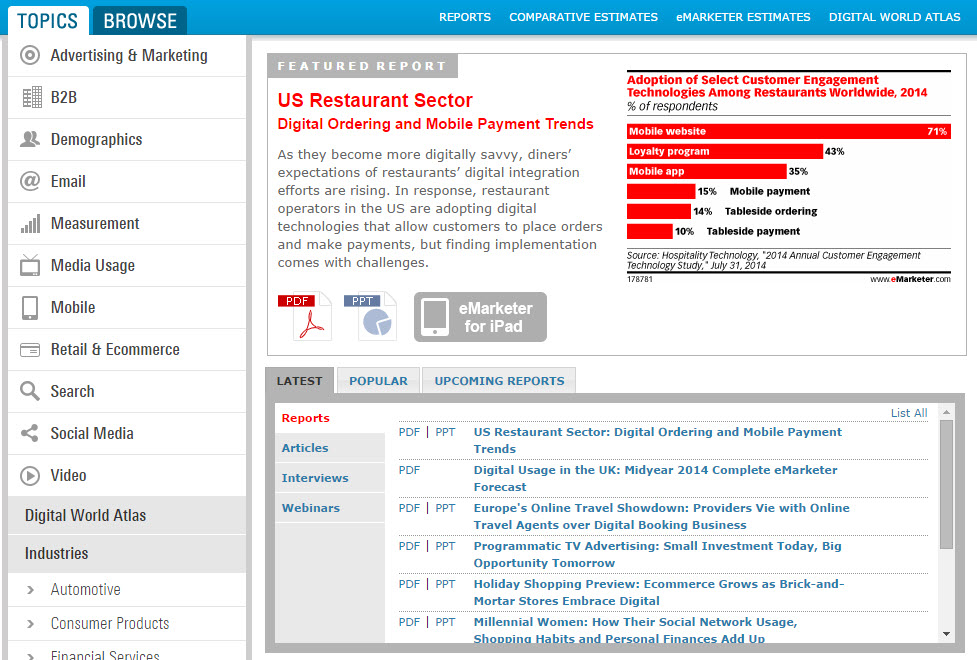Click the reports list scrollbar down arrow

(x=946, y=634)
